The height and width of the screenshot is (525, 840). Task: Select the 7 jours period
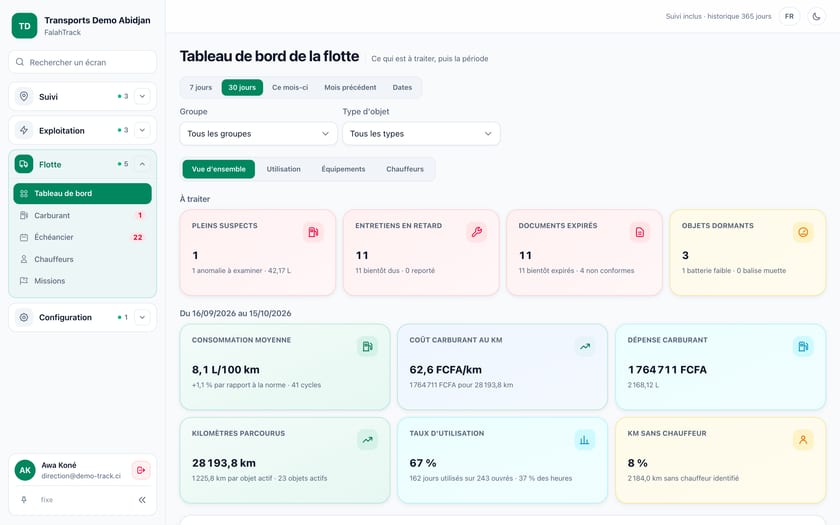(200, 87)
